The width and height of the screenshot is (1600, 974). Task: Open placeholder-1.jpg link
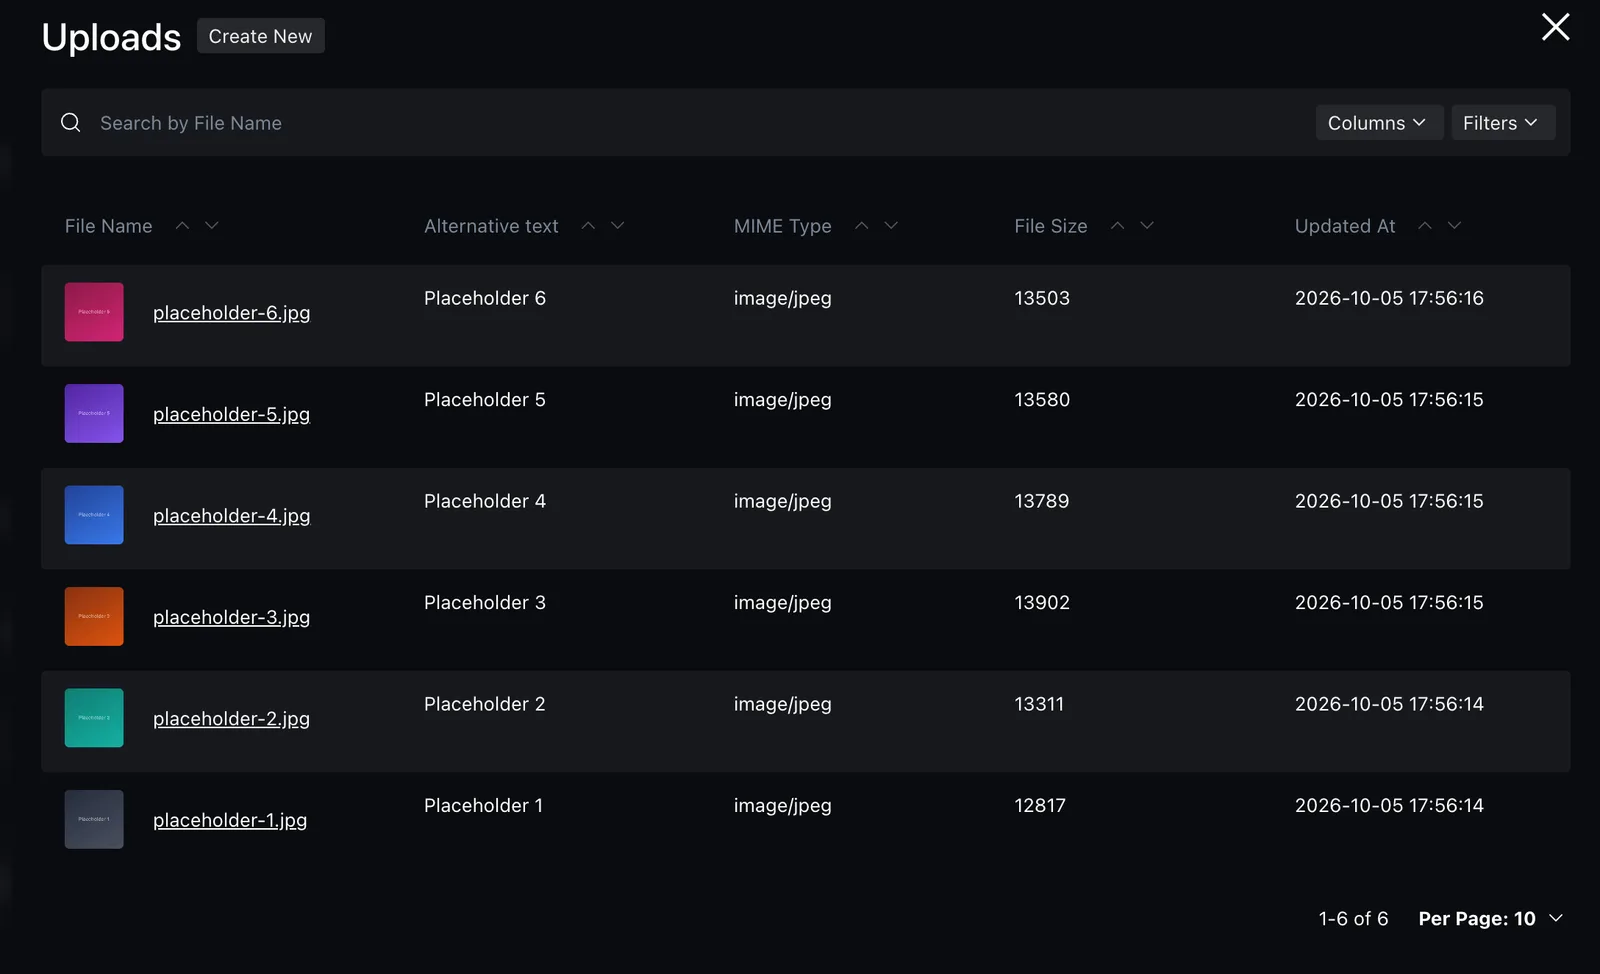click(x=230, y=820)
